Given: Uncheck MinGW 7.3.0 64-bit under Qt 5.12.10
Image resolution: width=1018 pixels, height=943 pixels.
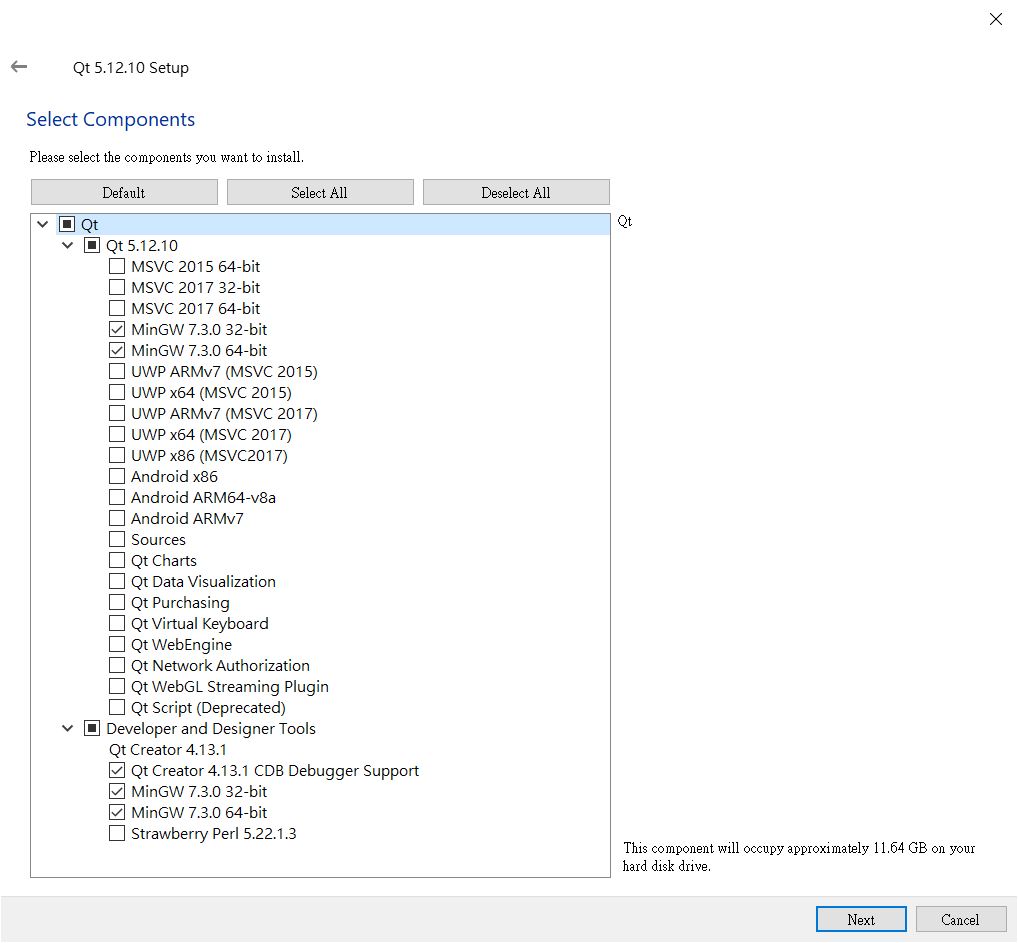Looking at the screenshot, I should tap(117, 350).
